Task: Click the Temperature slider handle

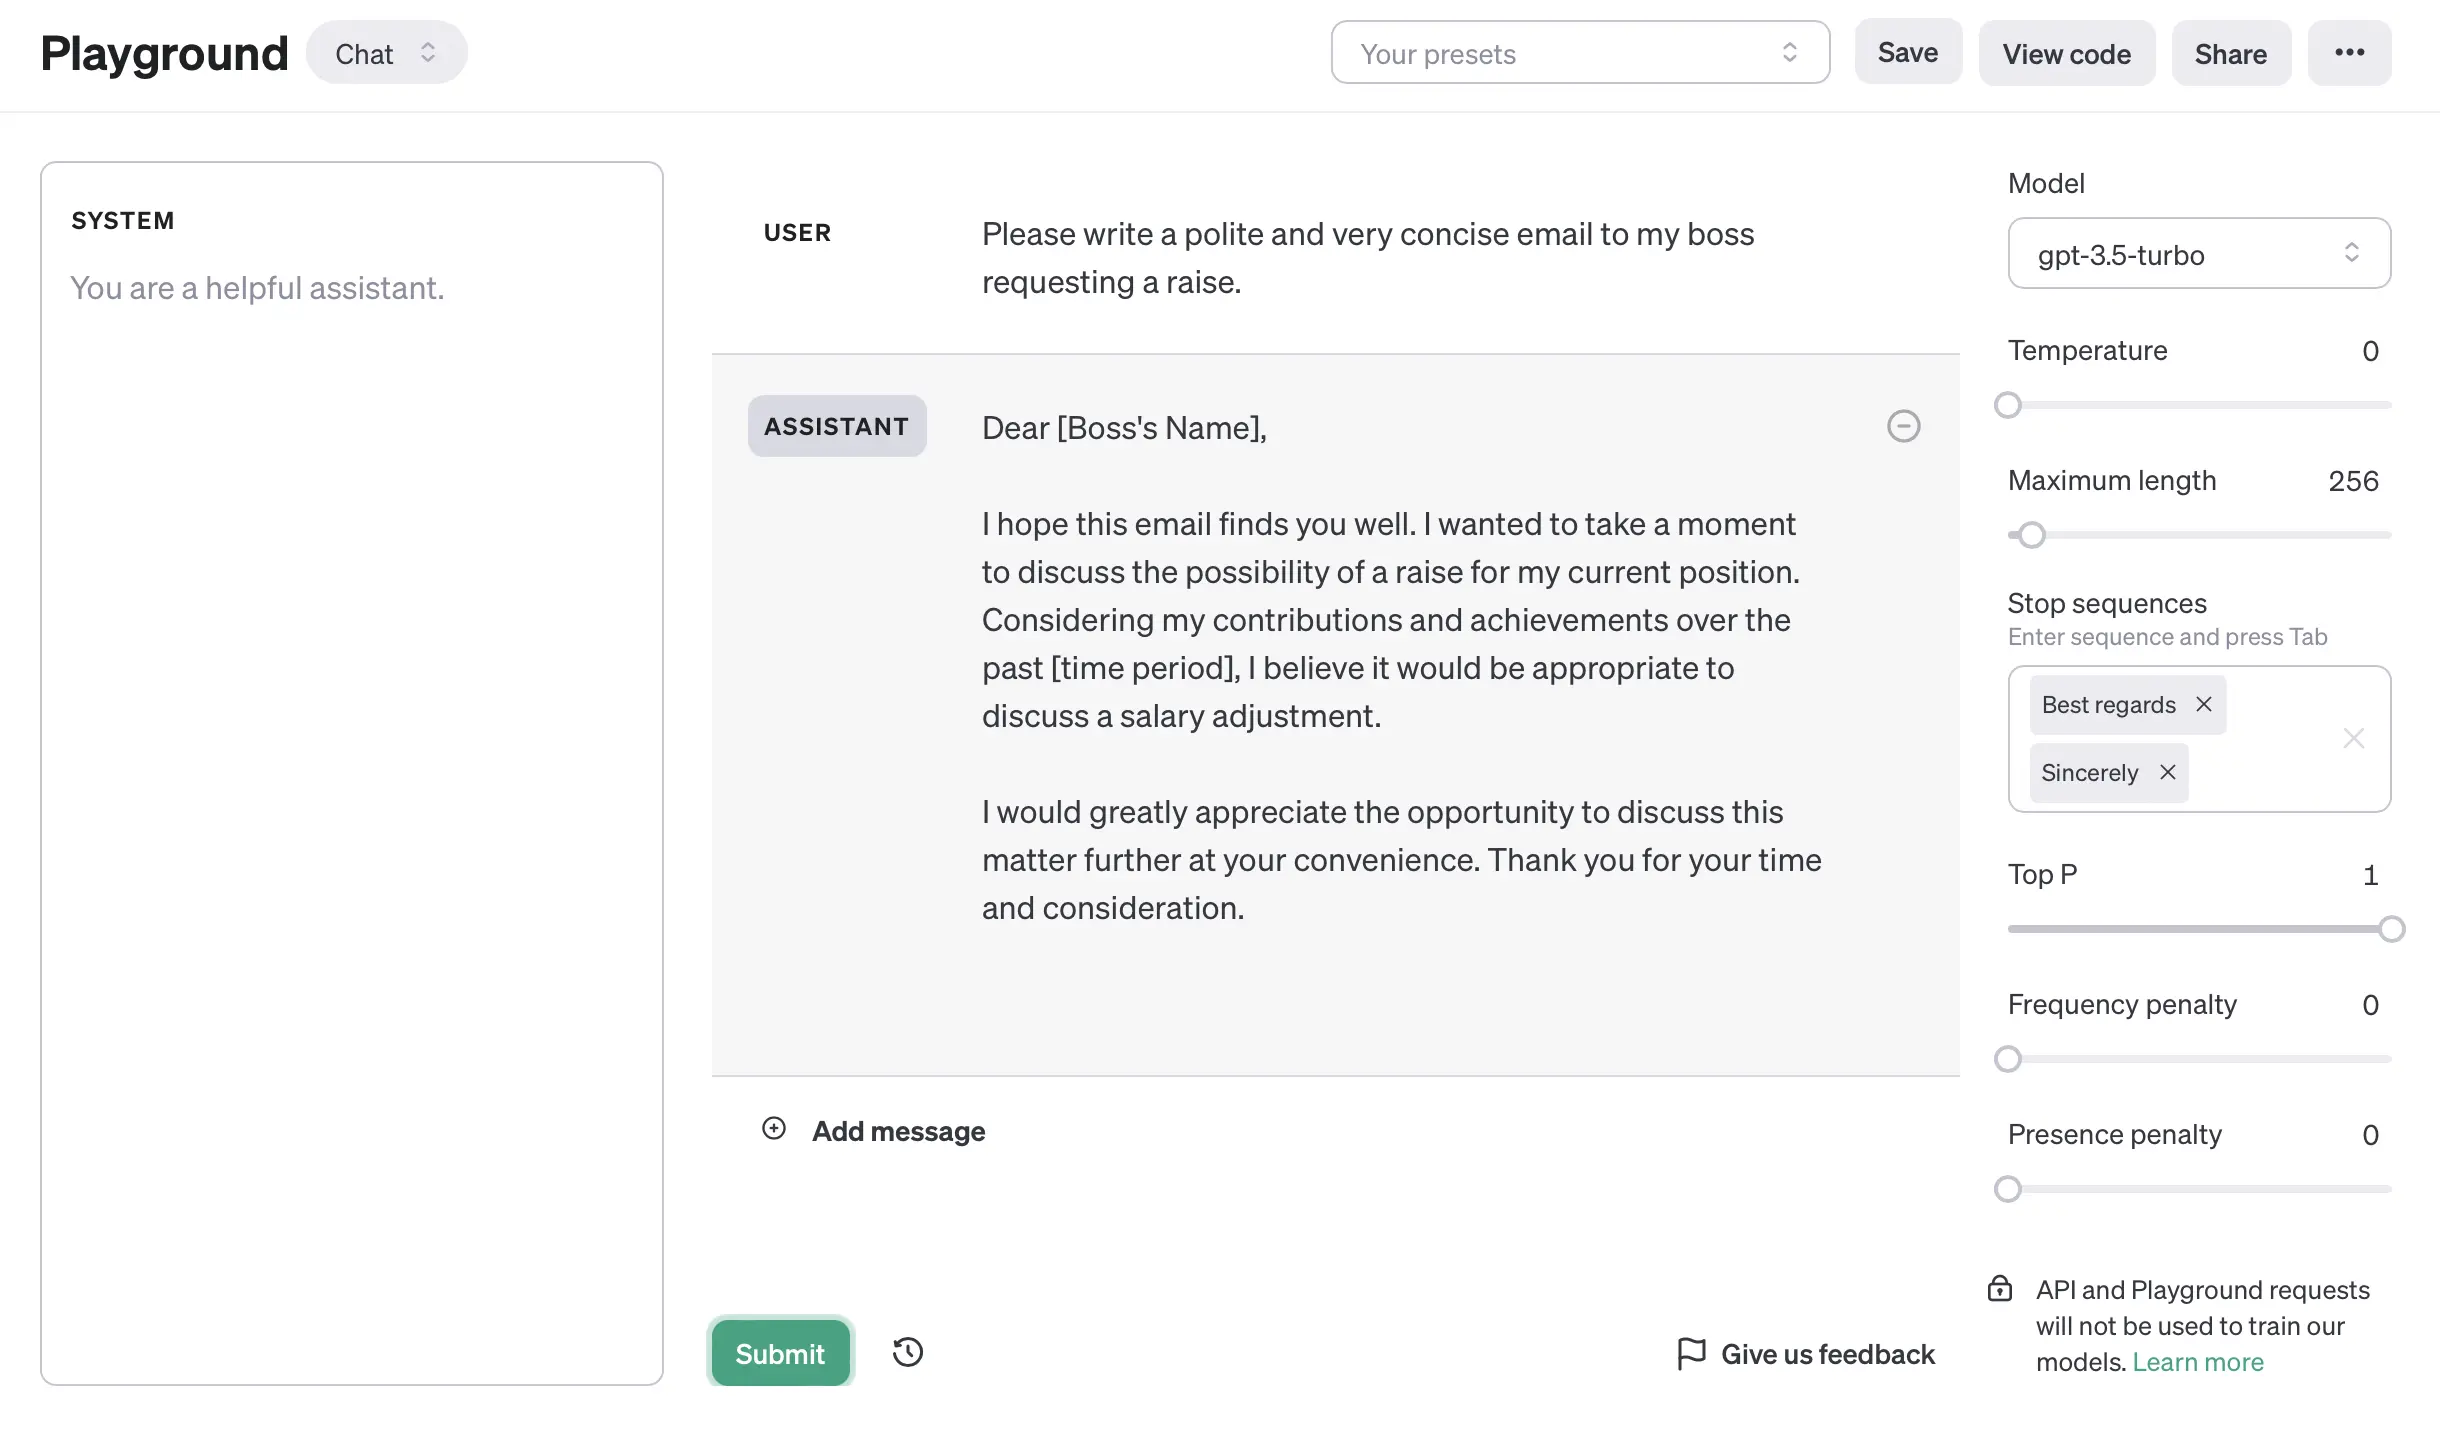Action: (2008, 405)
